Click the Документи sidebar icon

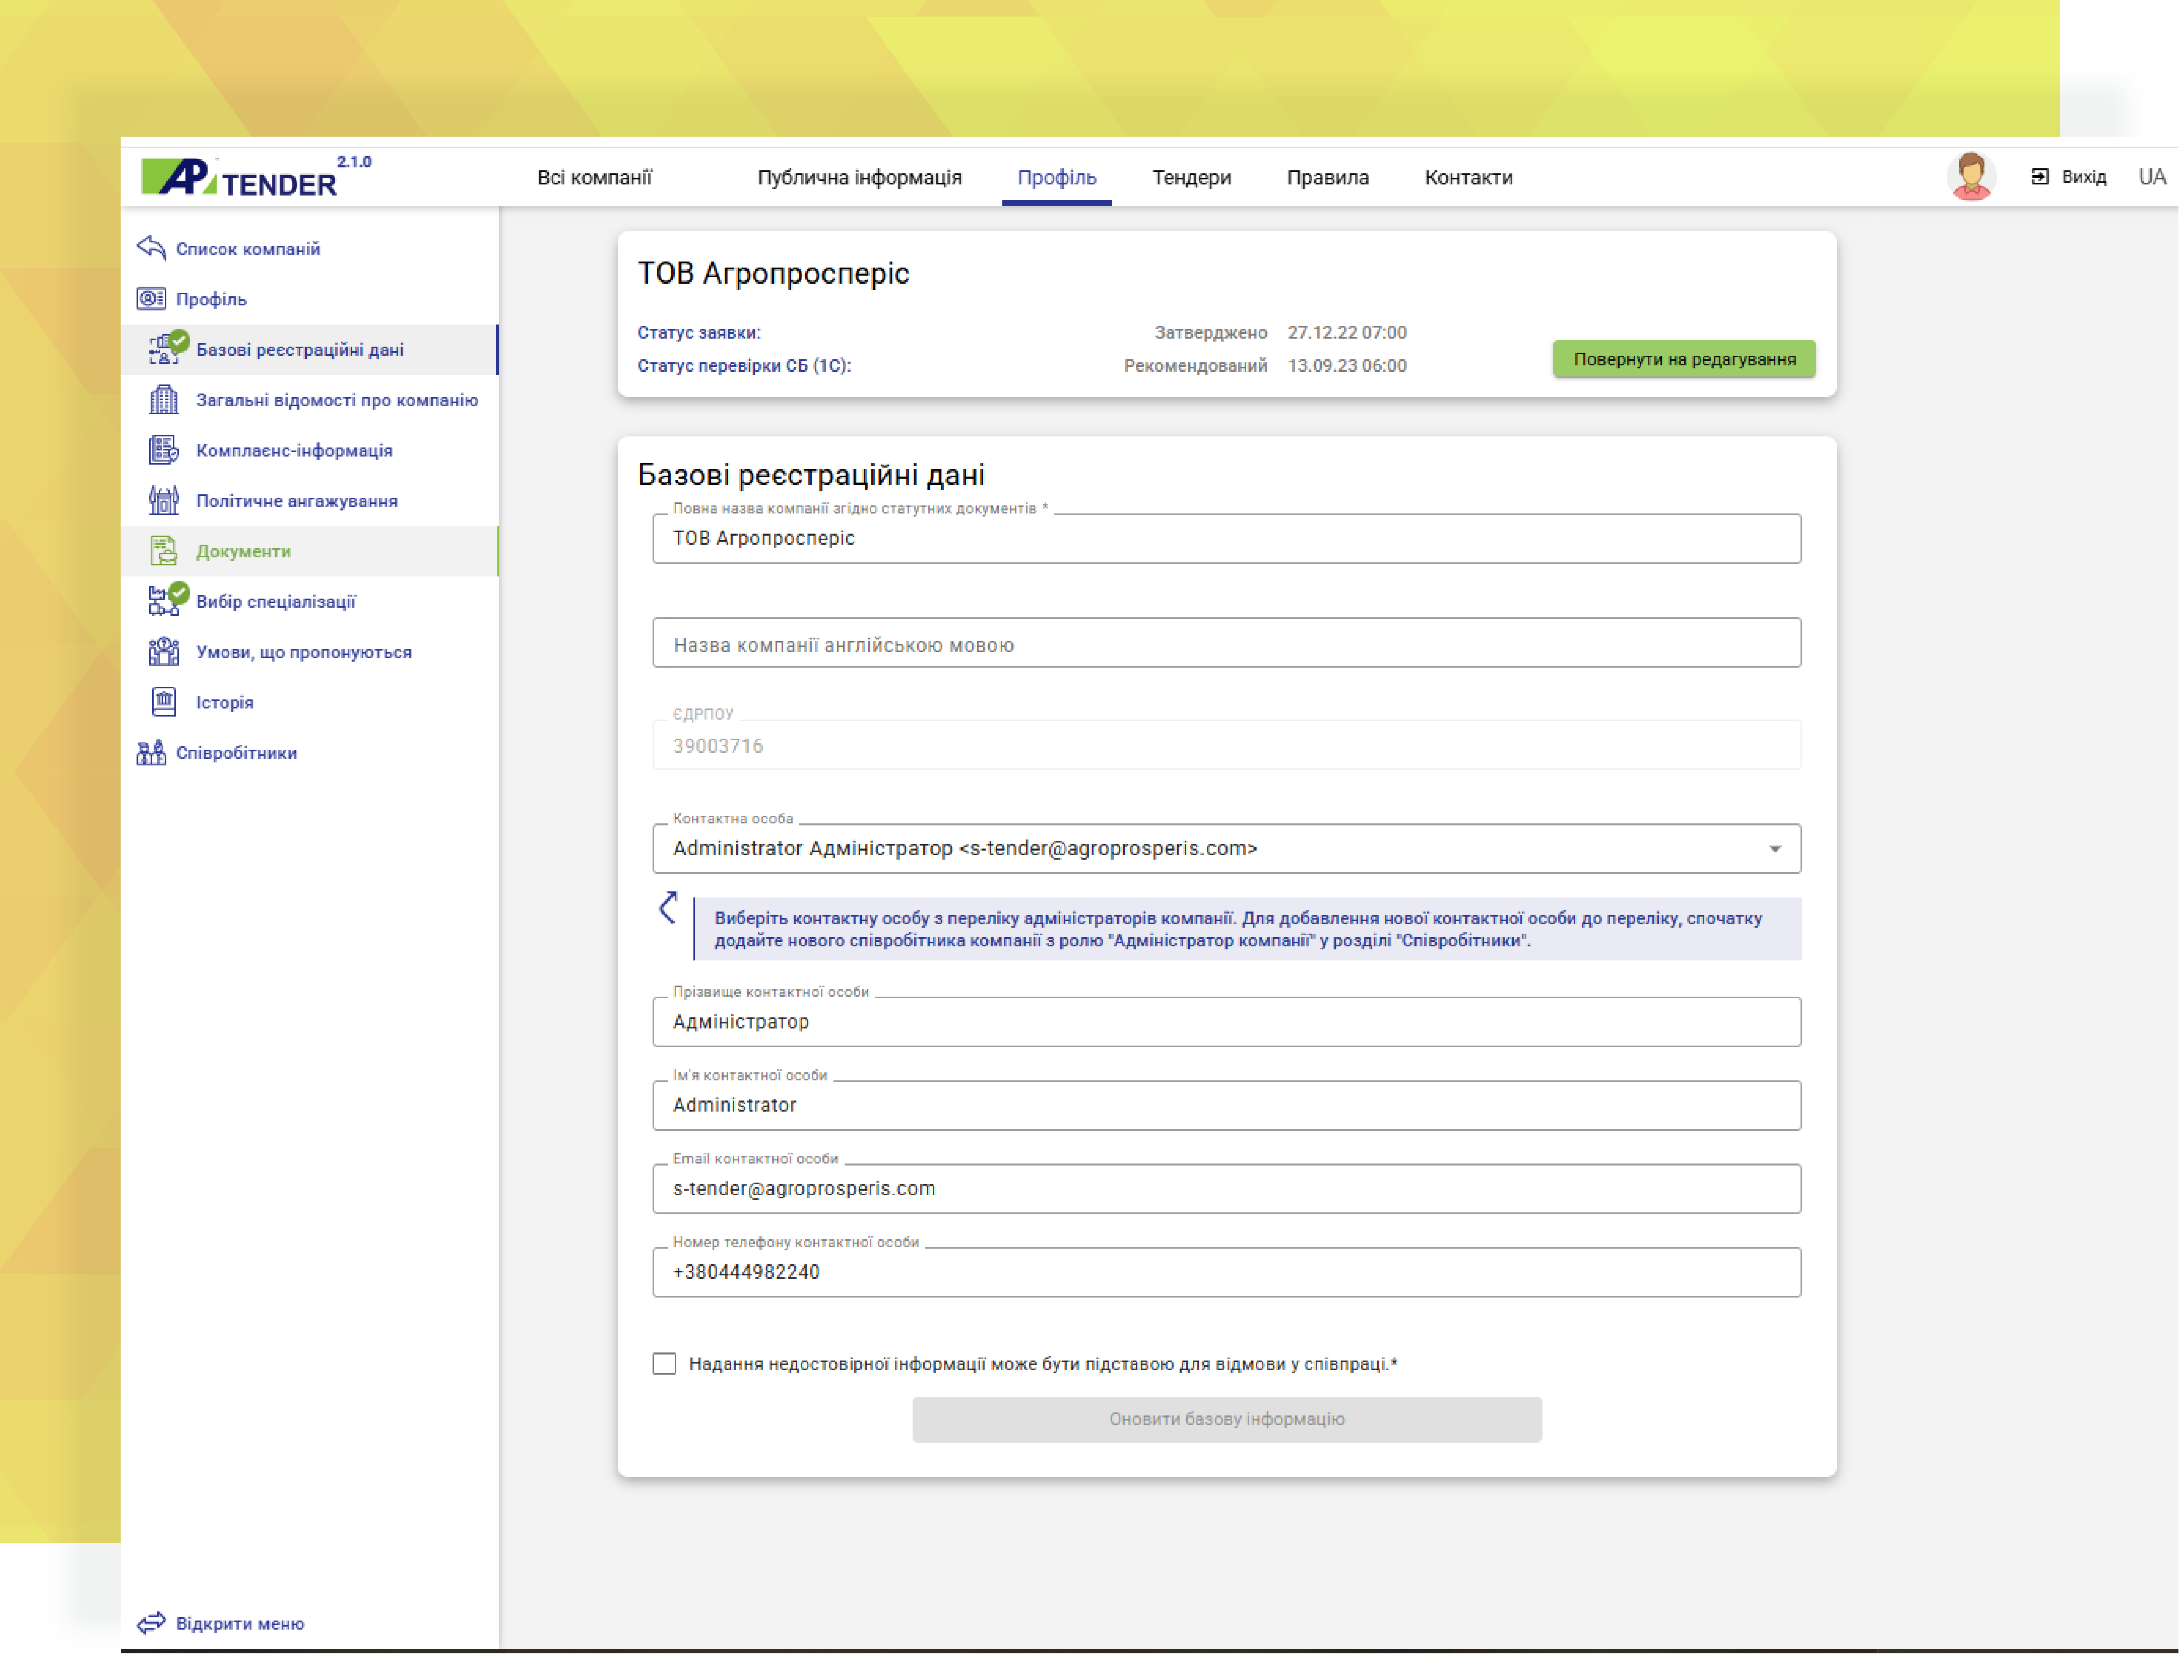click(163, 551)
